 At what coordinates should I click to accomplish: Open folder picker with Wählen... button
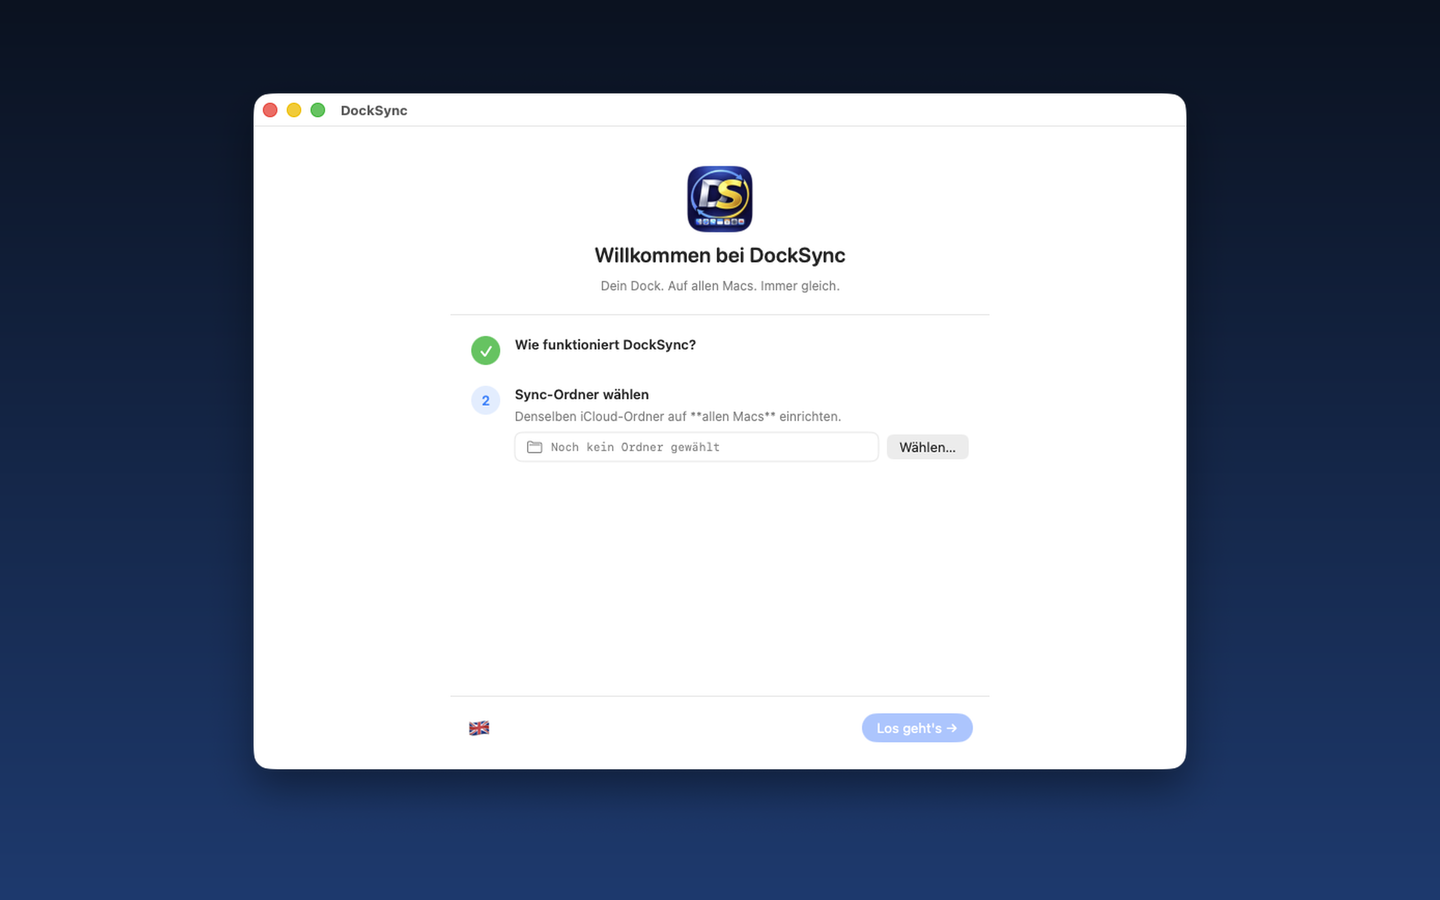click(x=927, y=447)
